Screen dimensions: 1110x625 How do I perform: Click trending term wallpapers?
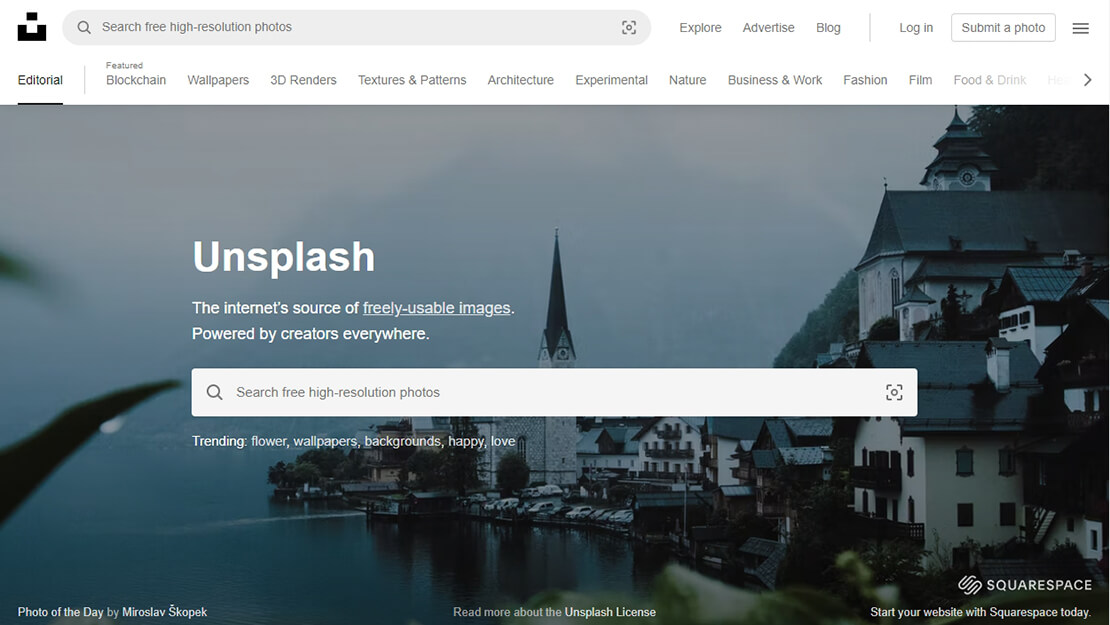coord(325,441)
